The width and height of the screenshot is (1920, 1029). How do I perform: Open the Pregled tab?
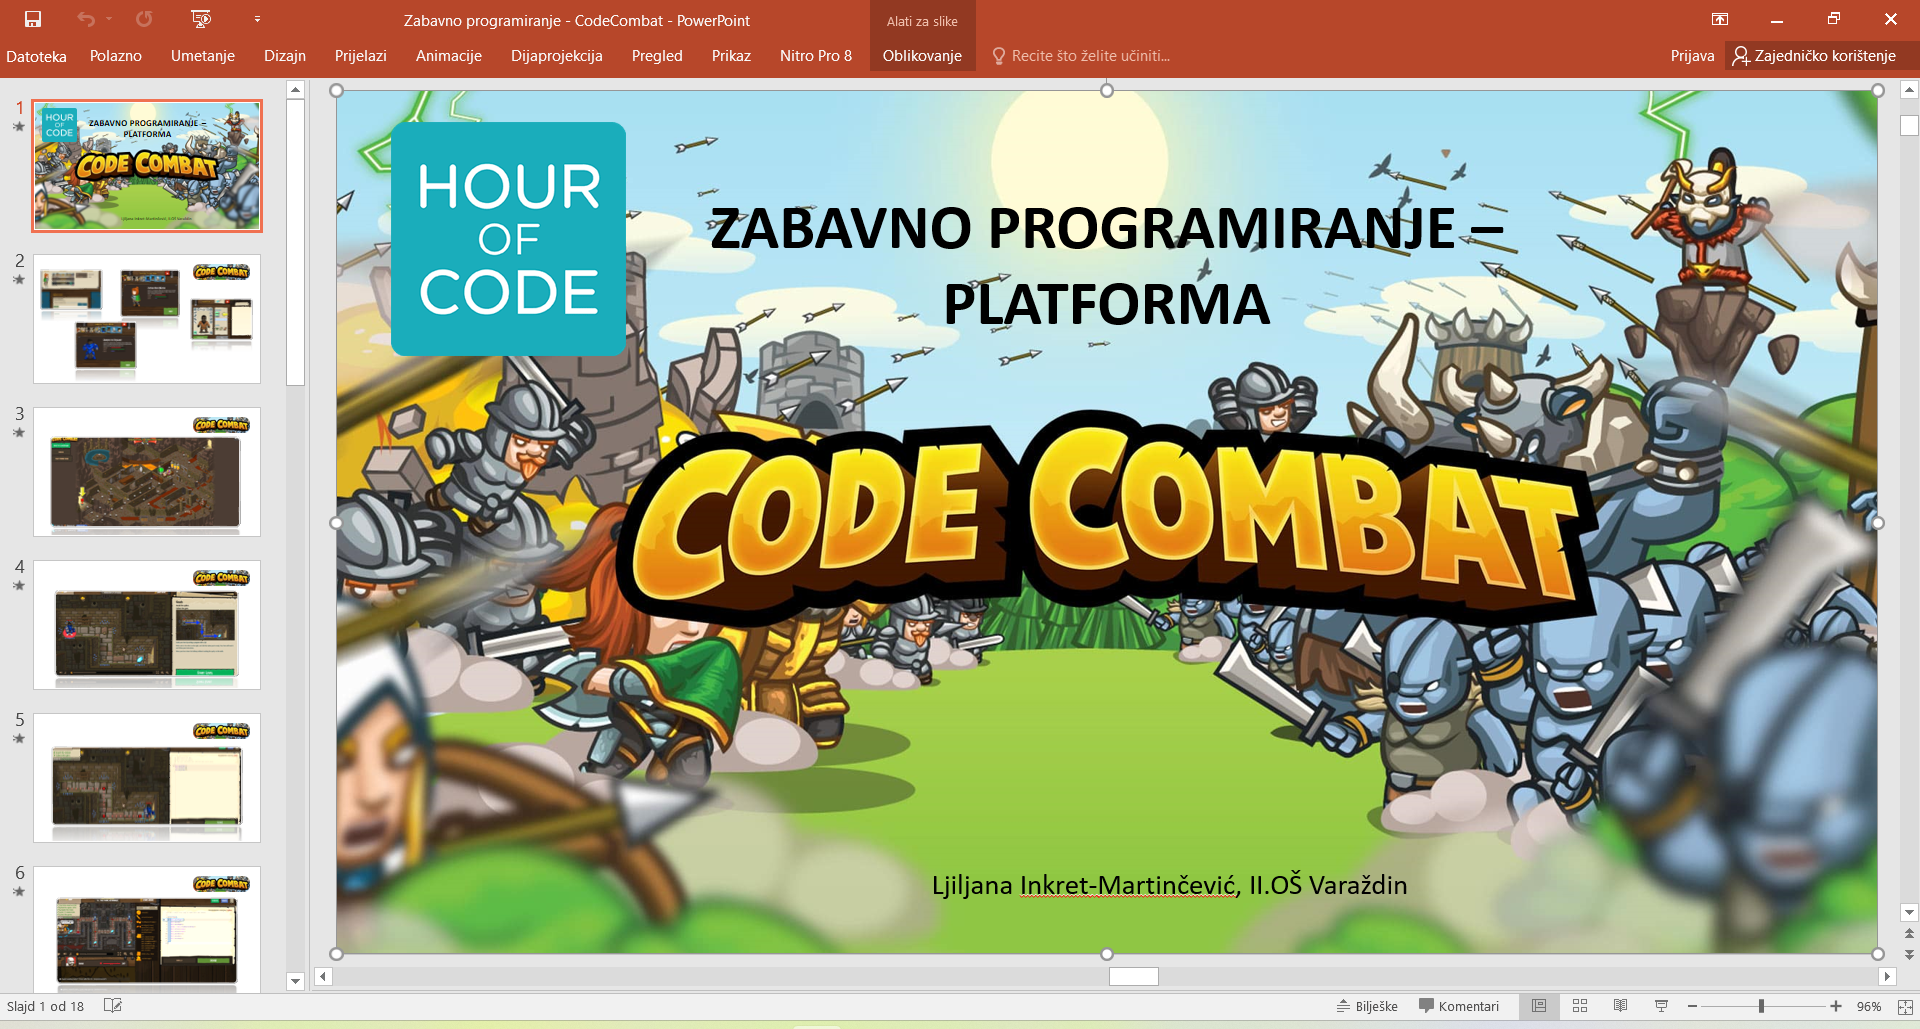(x=657, y=56)
